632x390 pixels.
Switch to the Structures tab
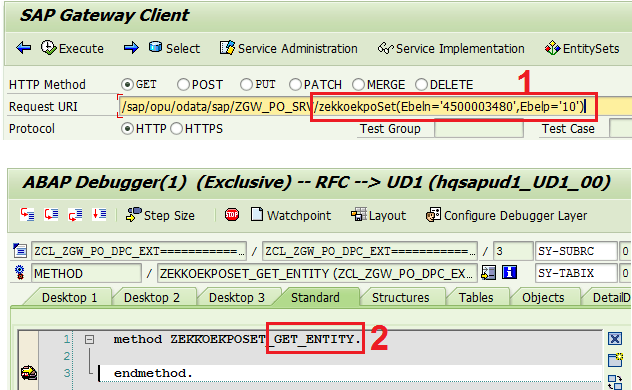click(401, 297)
